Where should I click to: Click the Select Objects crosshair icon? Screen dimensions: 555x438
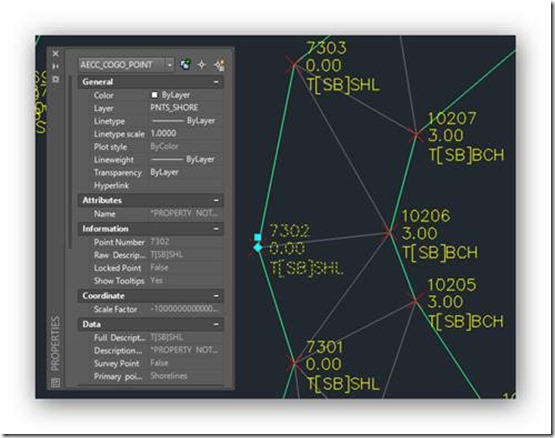201,65
